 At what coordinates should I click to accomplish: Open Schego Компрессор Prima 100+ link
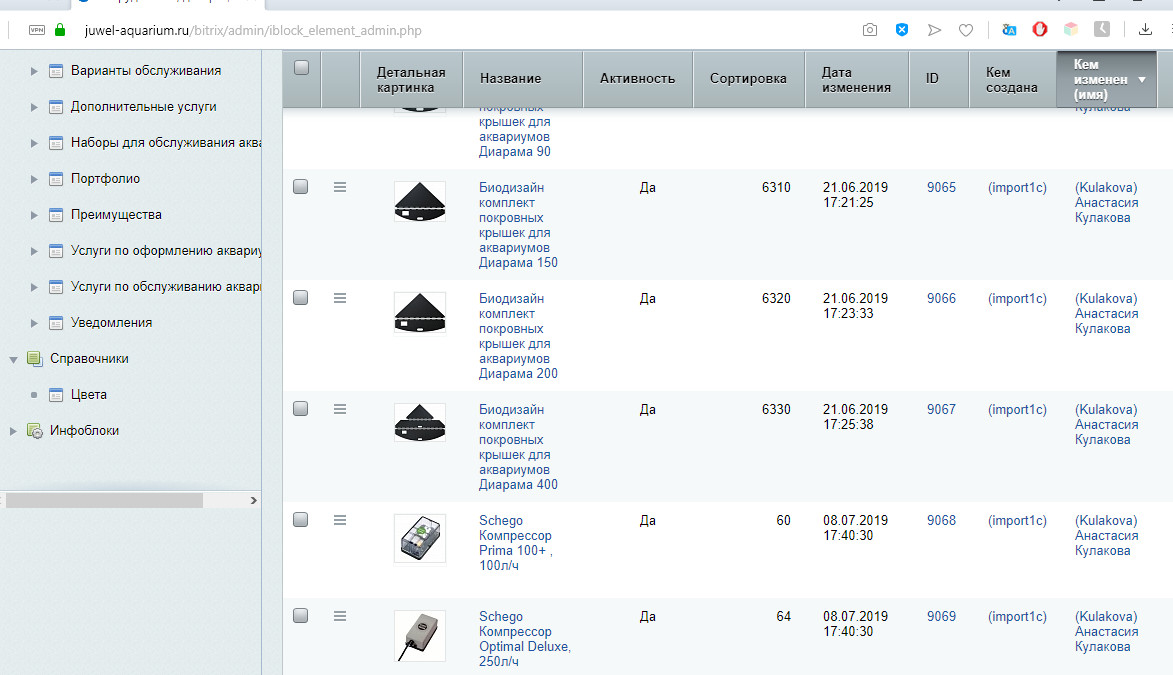tap(515, 543)
